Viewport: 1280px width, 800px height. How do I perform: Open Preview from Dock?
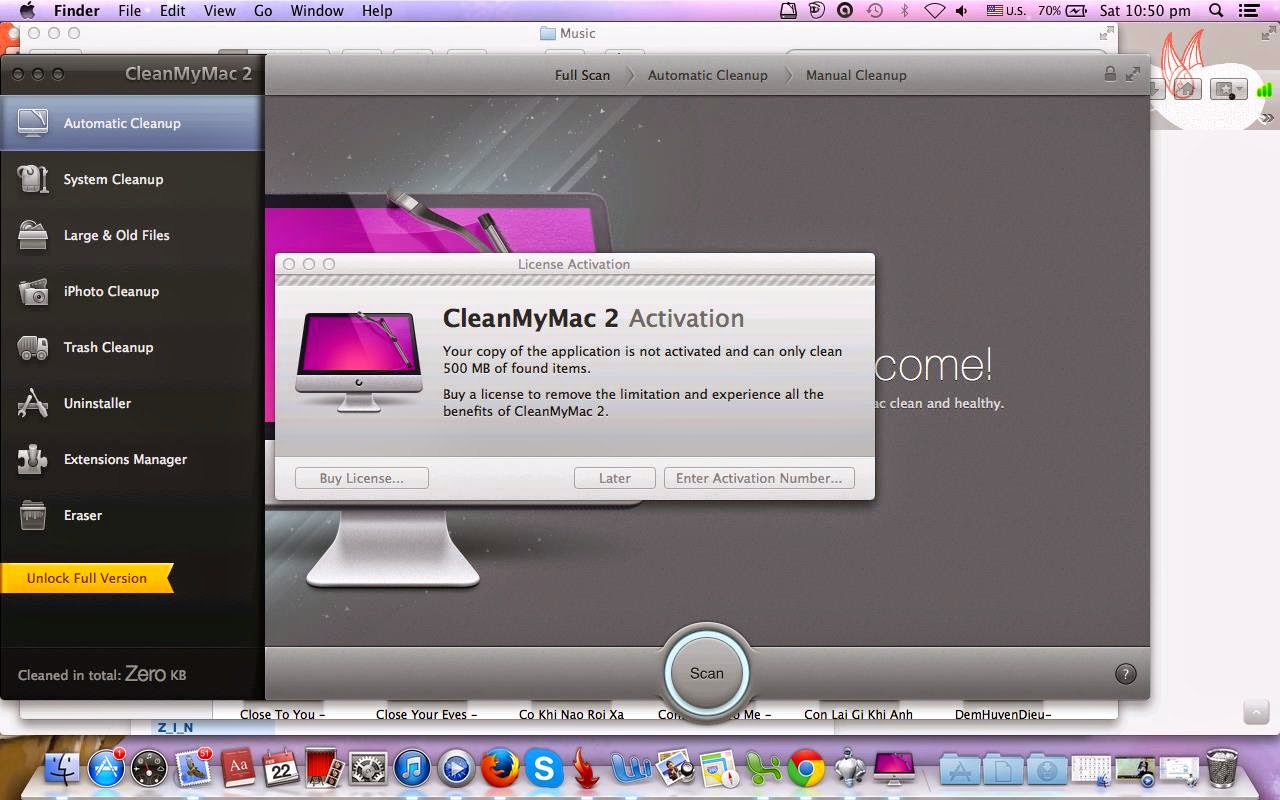(675, 768)
